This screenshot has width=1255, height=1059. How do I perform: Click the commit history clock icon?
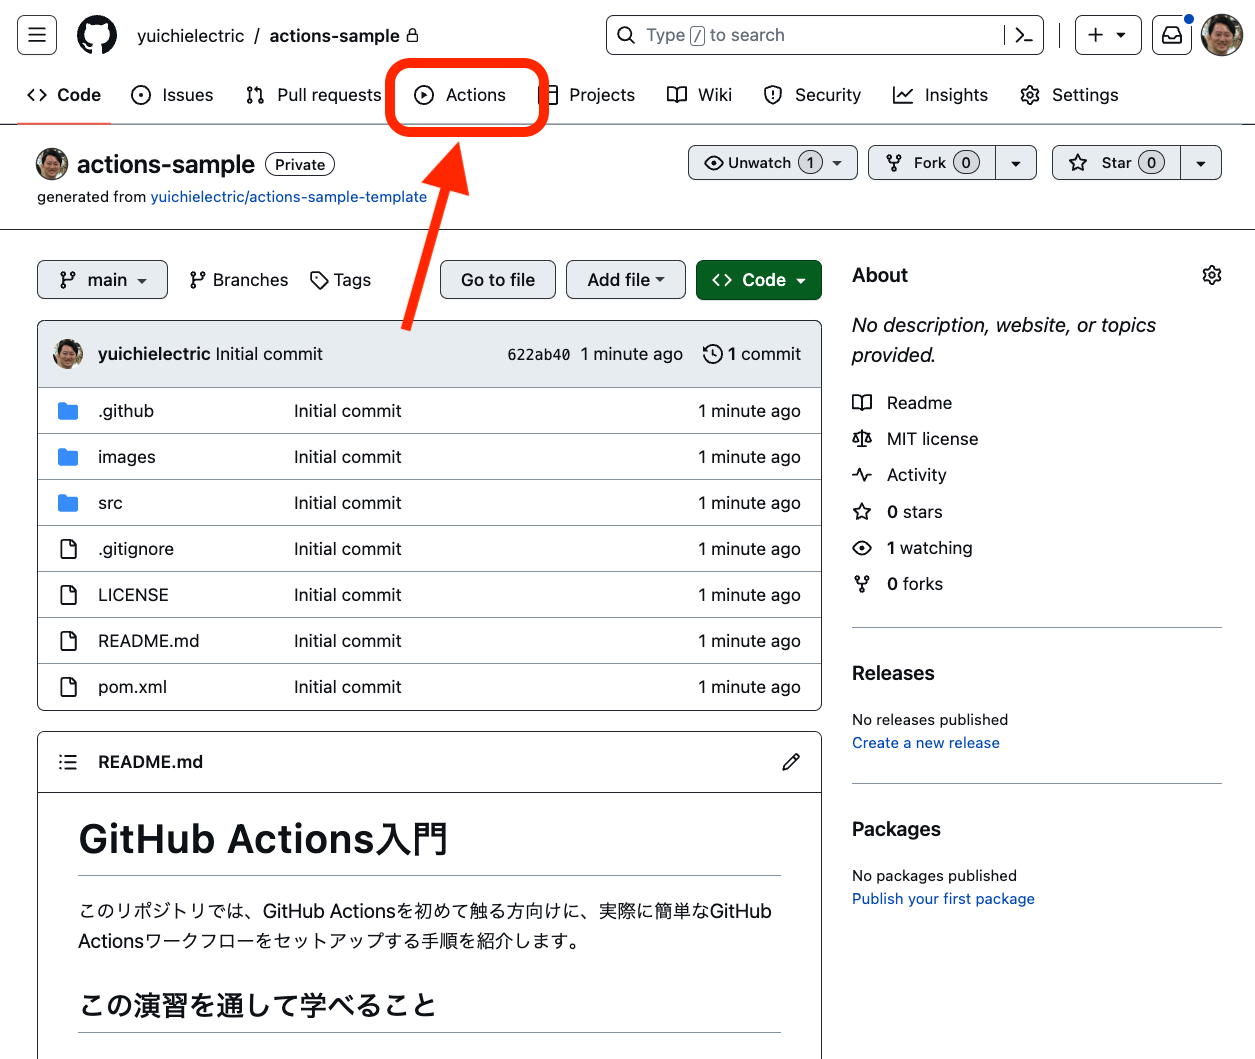coord(712,354)
